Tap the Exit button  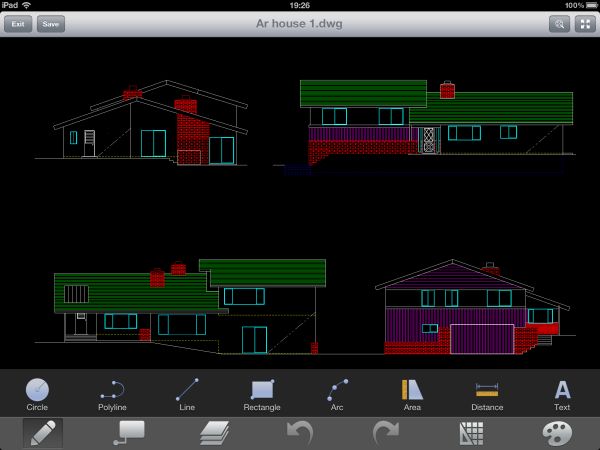[x=17, y=24]
